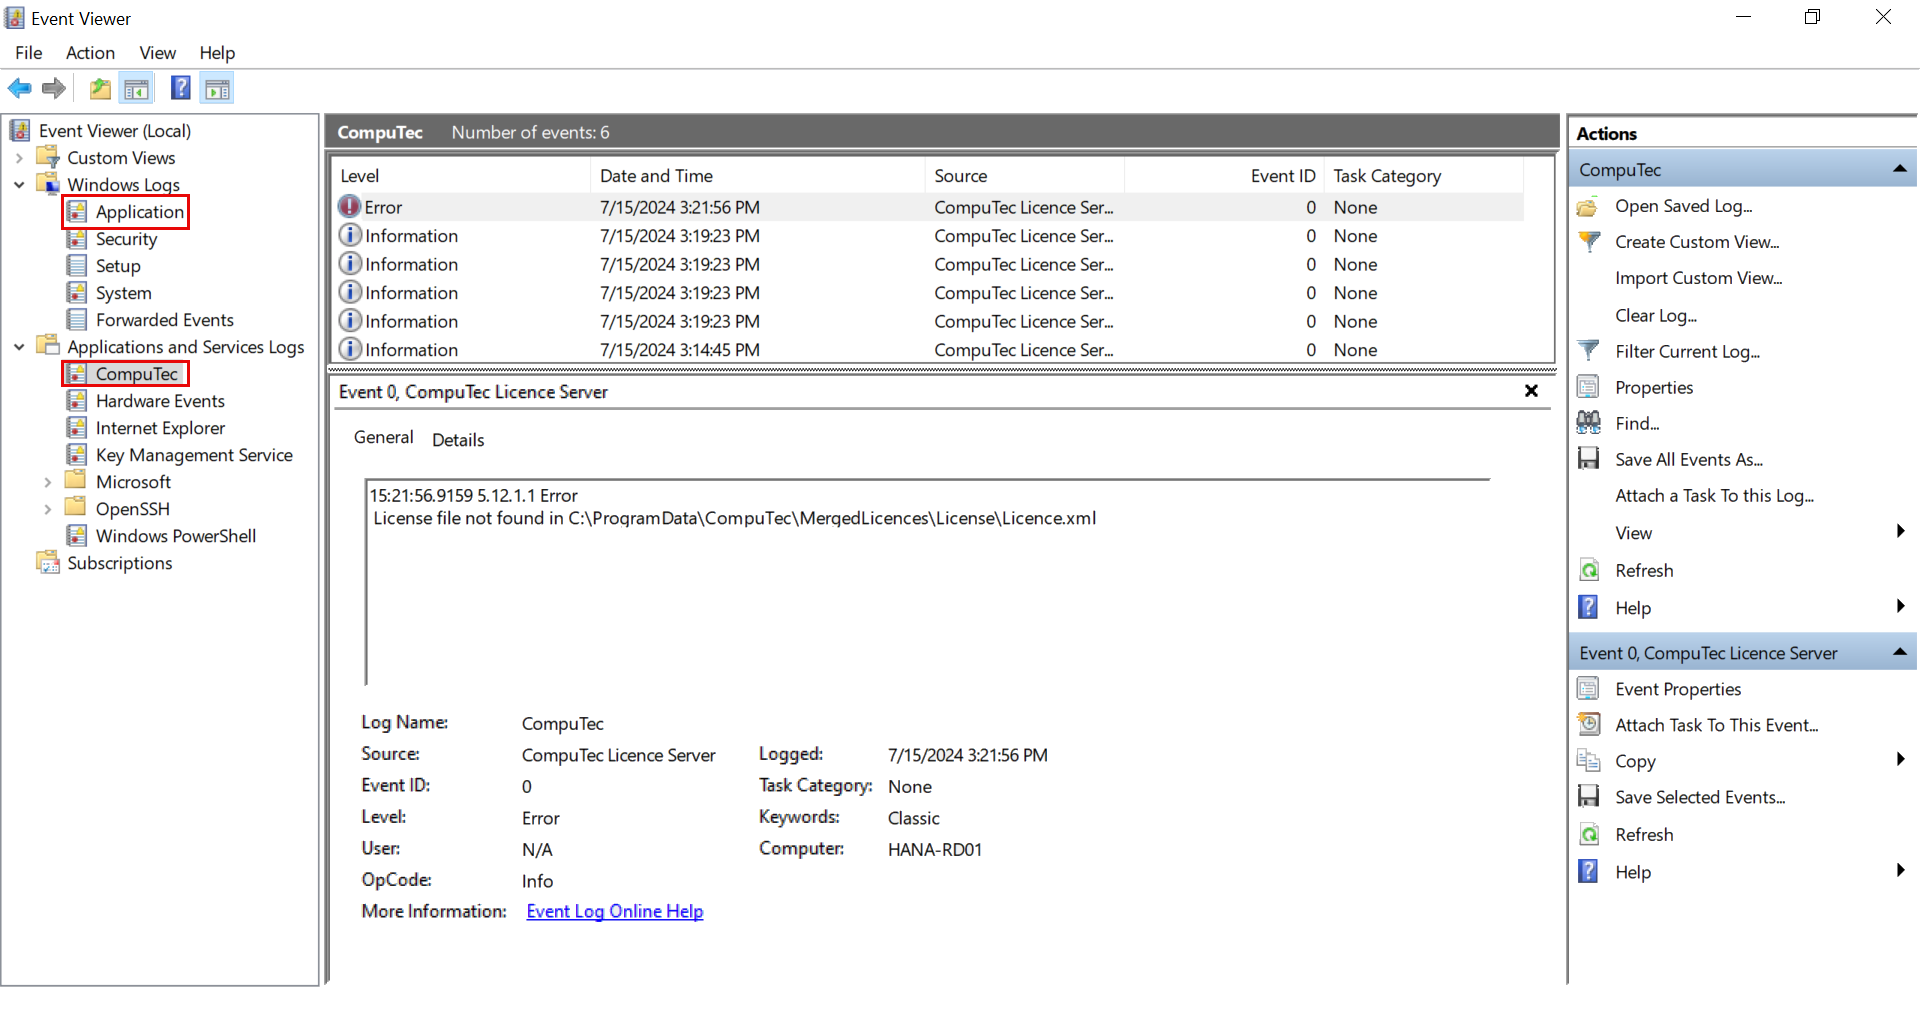Open the Action menu
The width and height of the screenshot is (1920, 1020).
click(90, 53)
